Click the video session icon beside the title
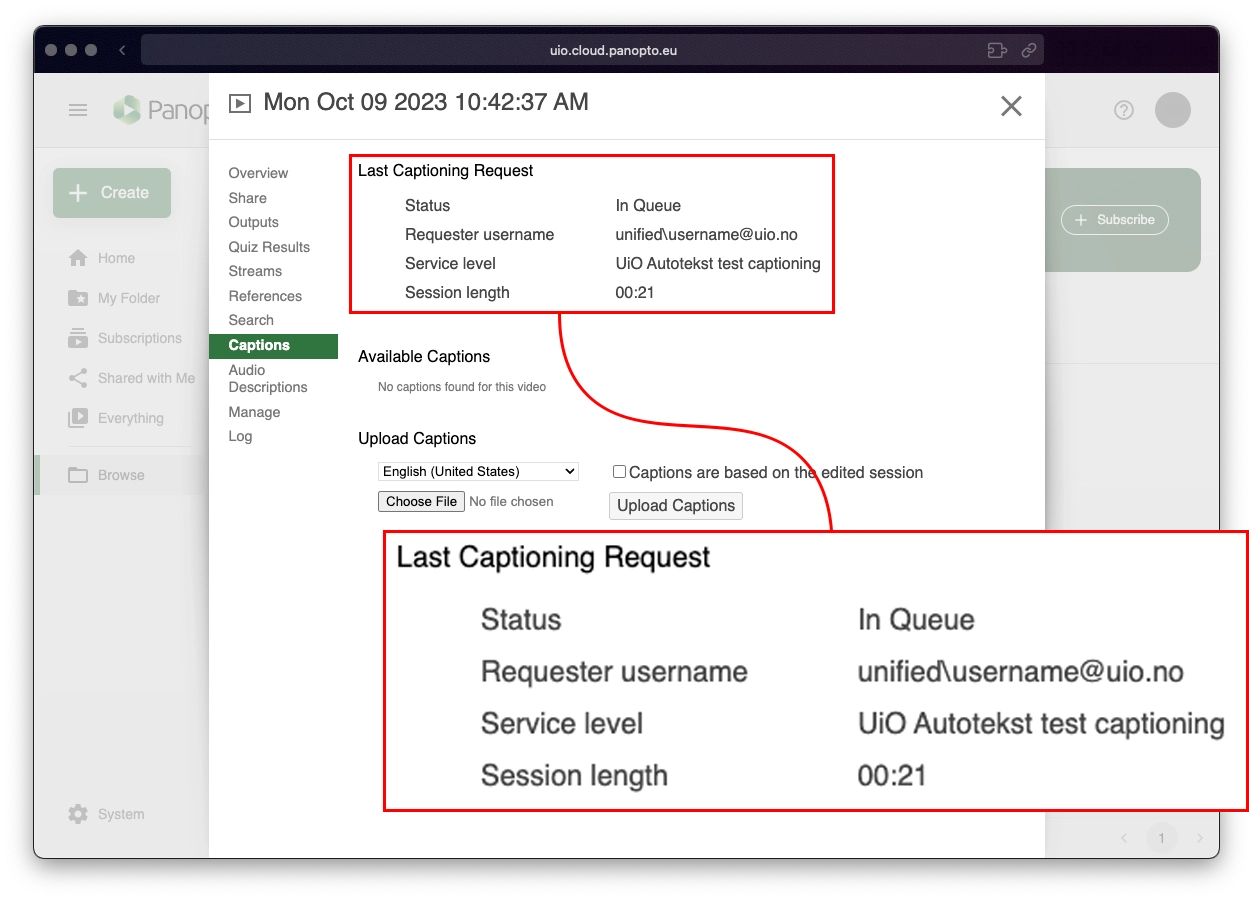This screenshot has height=900, width=1253. [x=240, y=103]
